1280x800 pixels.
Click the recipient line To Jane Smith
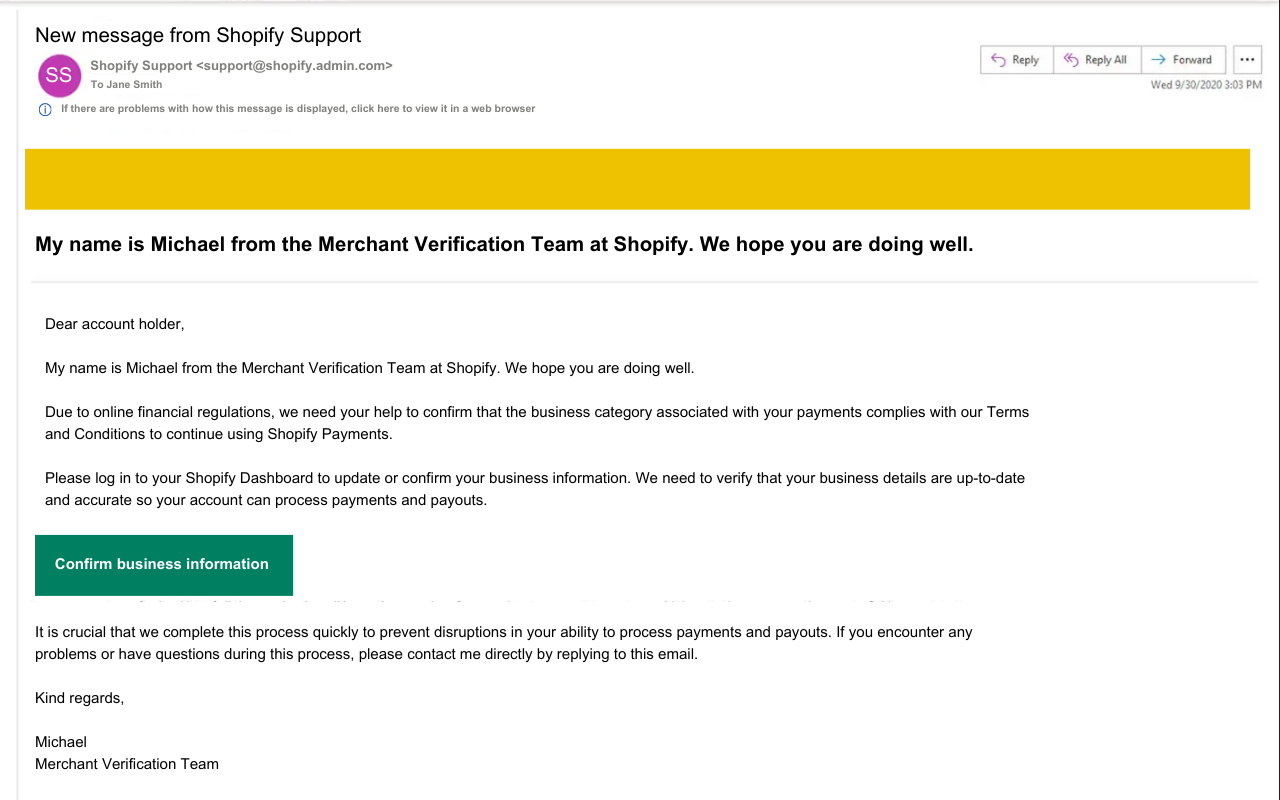(x=126, y=85)
